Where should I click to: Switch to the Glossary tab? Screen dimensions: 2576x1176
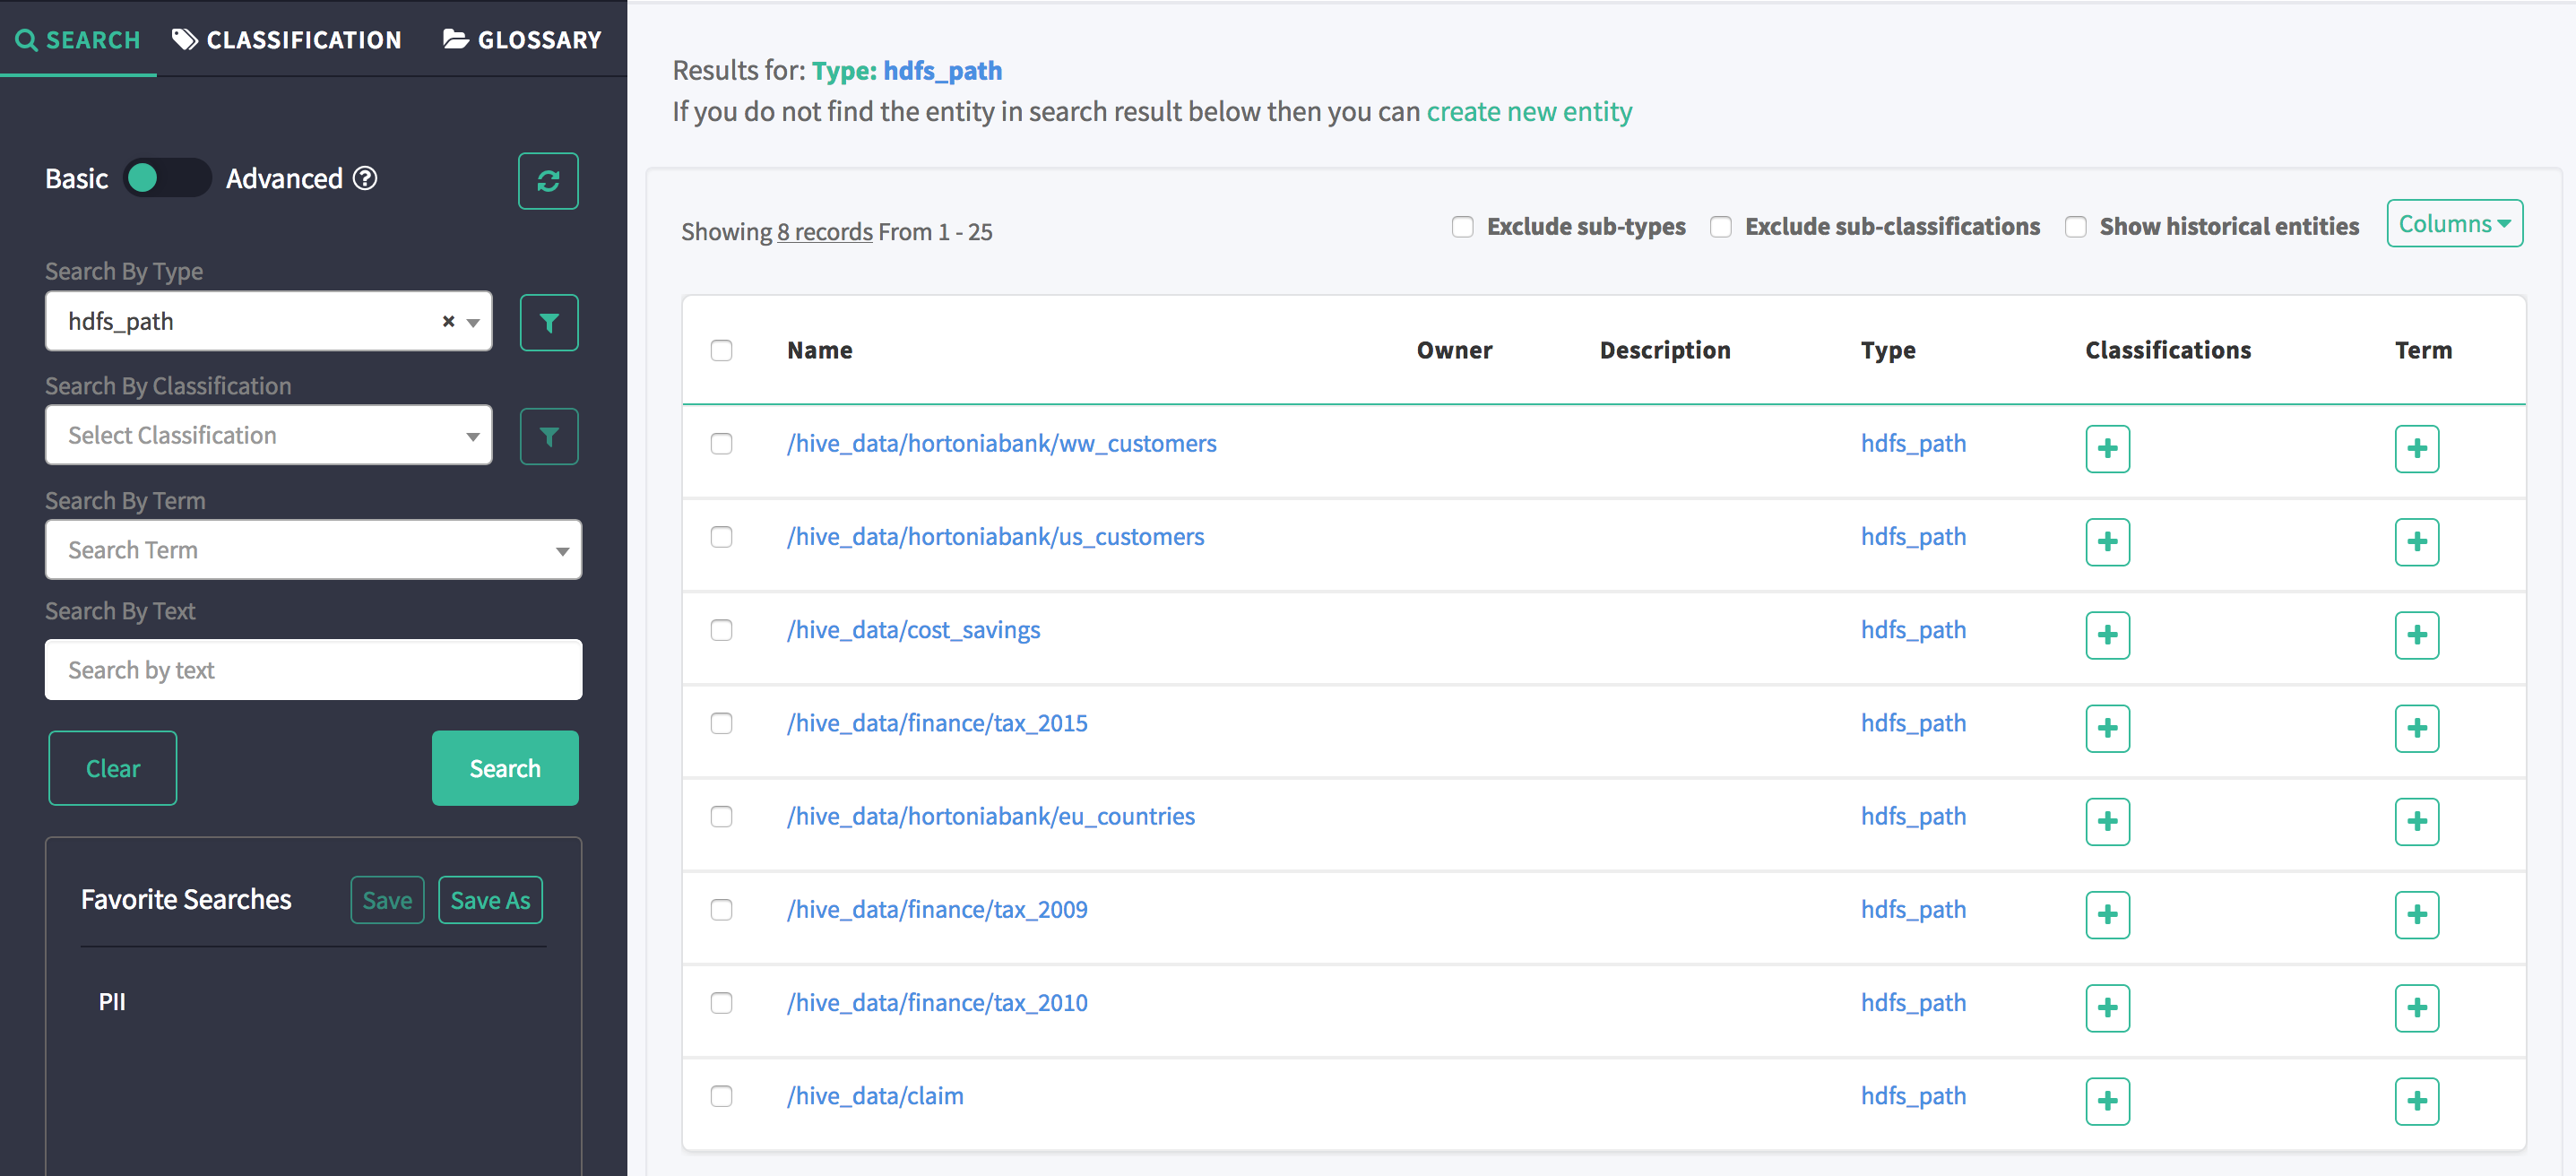522,40
